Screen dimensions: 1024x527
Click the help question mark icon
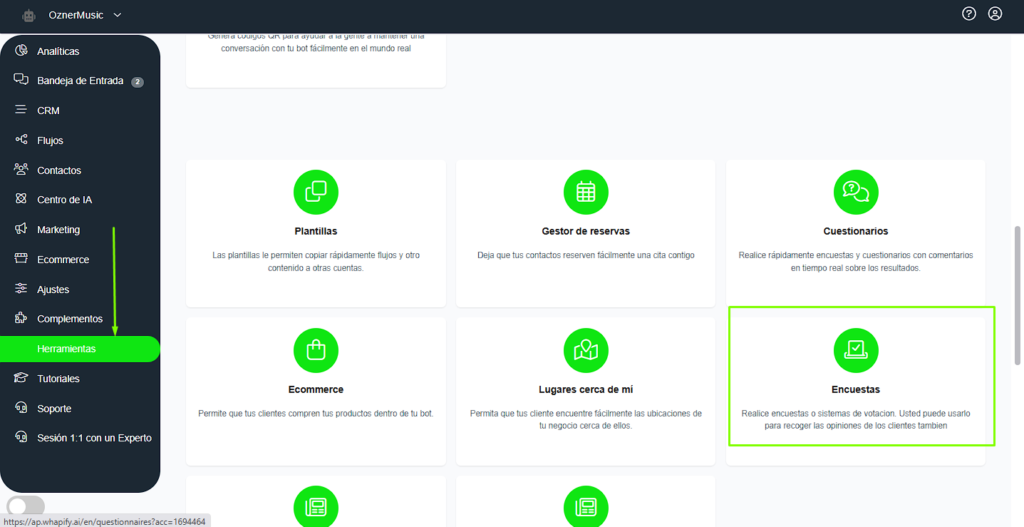[x=968, y=14]
